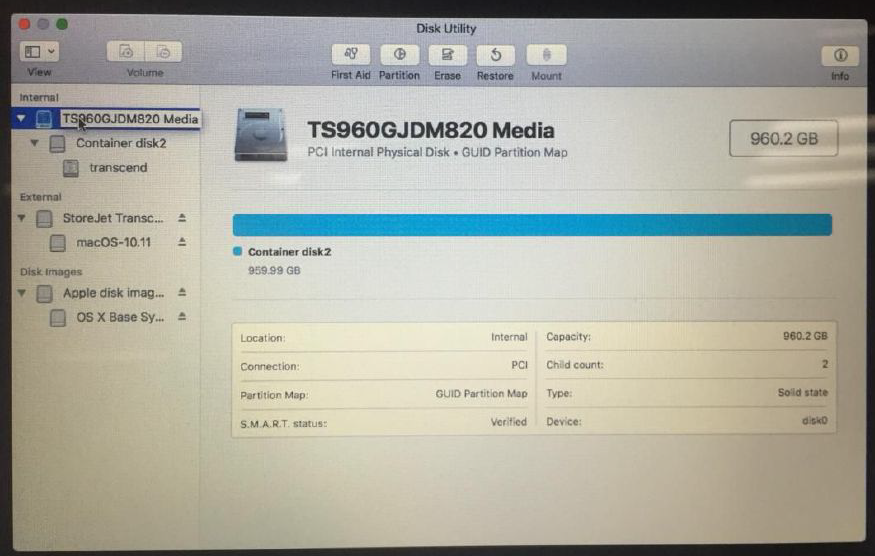Eject the StoreJet Transc... drive
This screenshot has width=875, height=556.
pos(182,218)
